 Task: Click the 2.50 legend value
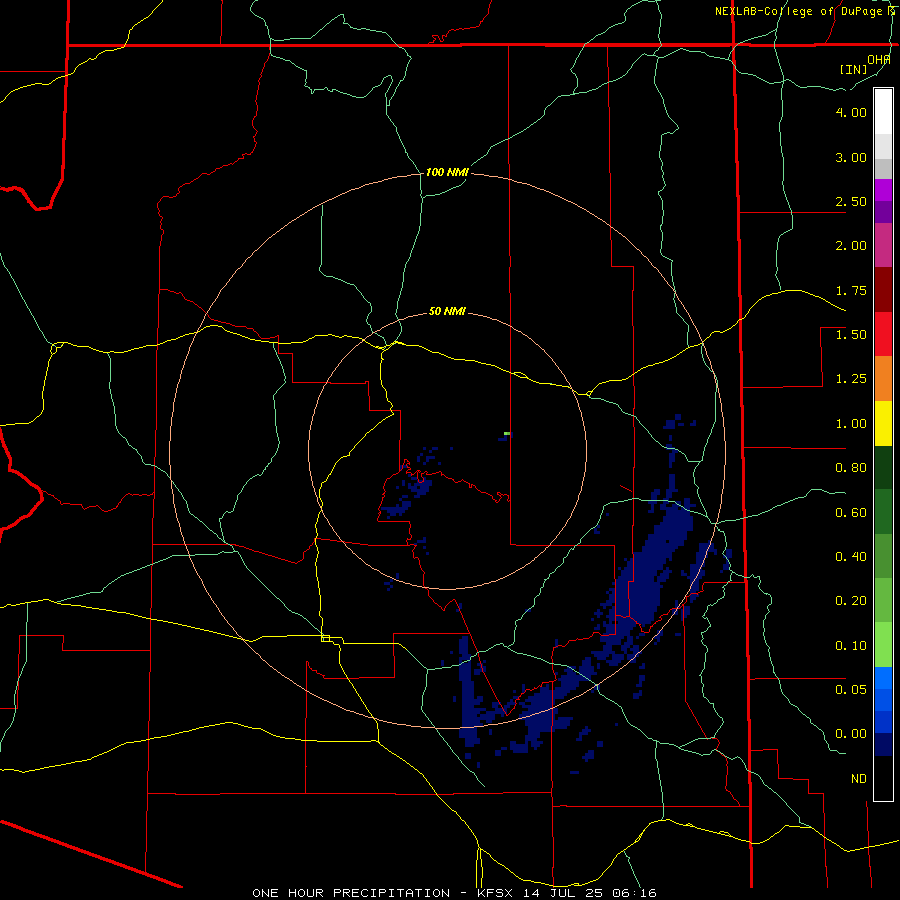pyautogui.click(x=851, y=201)
